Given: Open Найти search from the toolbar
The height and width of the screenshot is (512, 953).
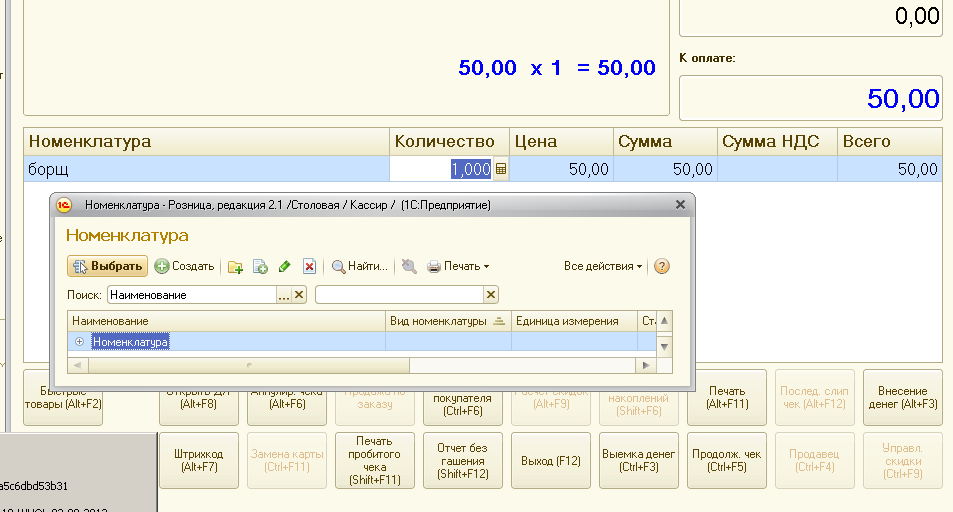Looking at the screenshot, I should tap(360, 267).
